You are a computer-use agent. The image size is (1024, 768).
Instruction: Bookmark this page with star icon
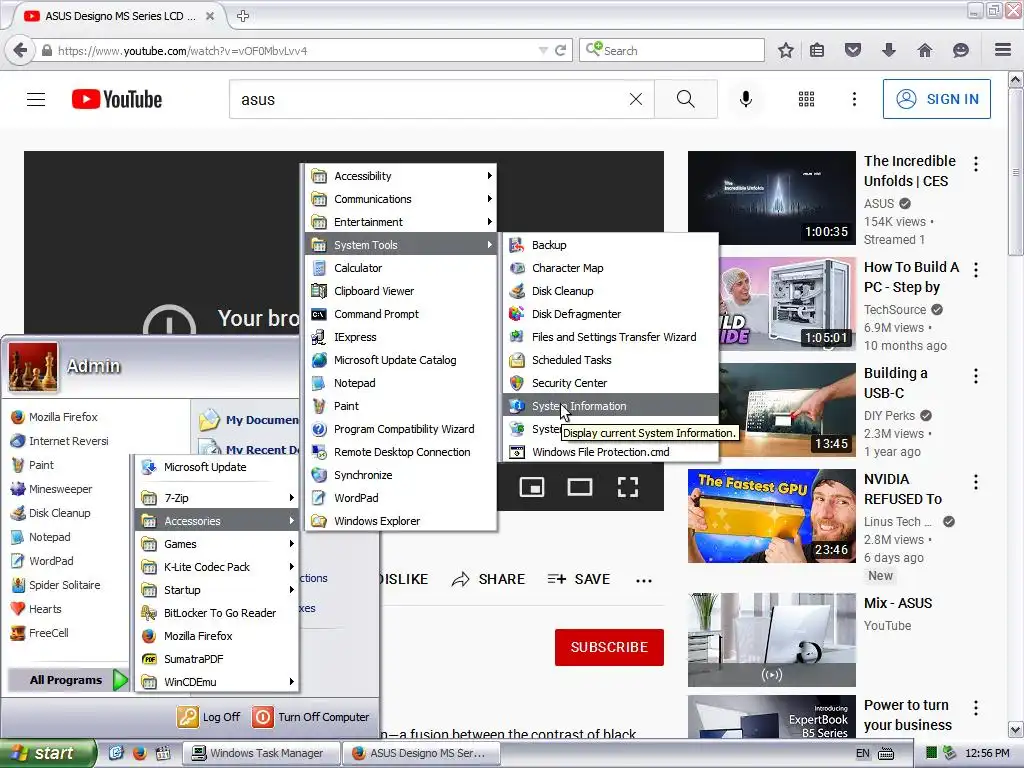click(786, 50)
